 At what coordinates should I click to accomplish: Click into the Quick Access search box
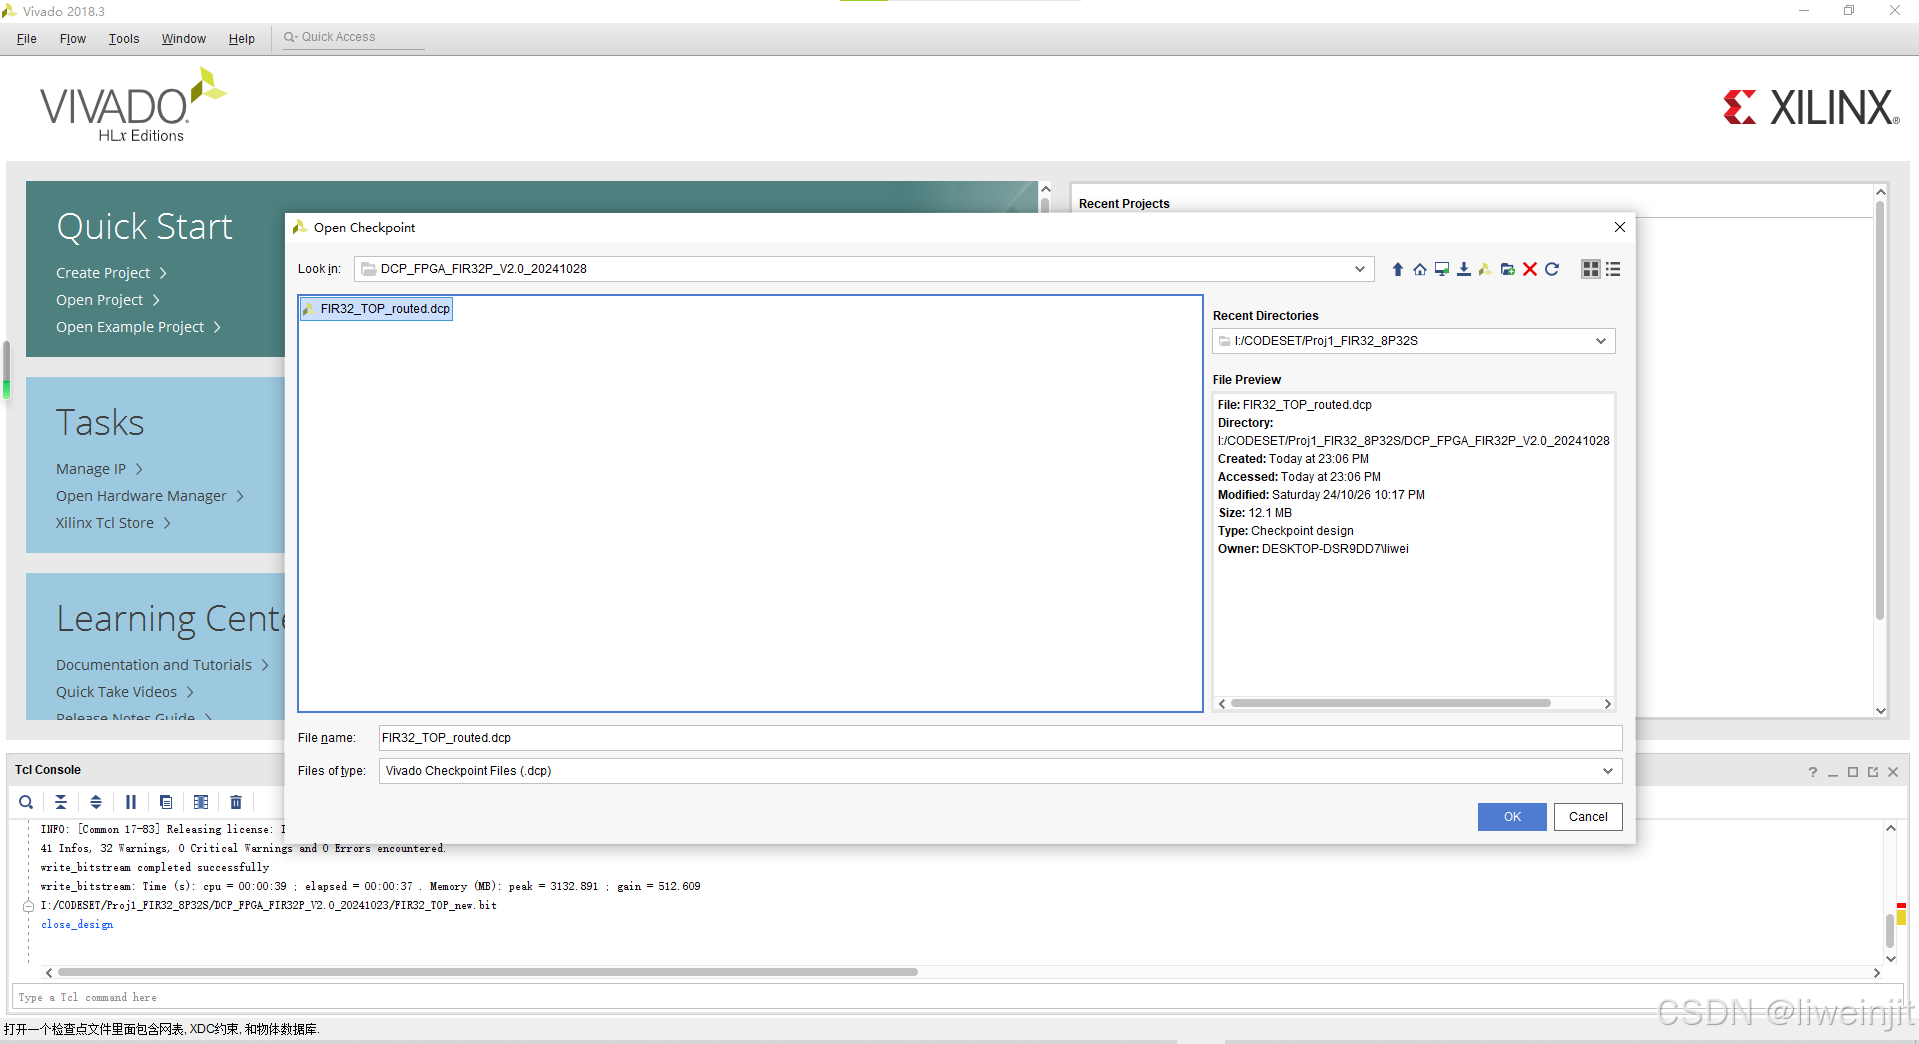point(353,37)
